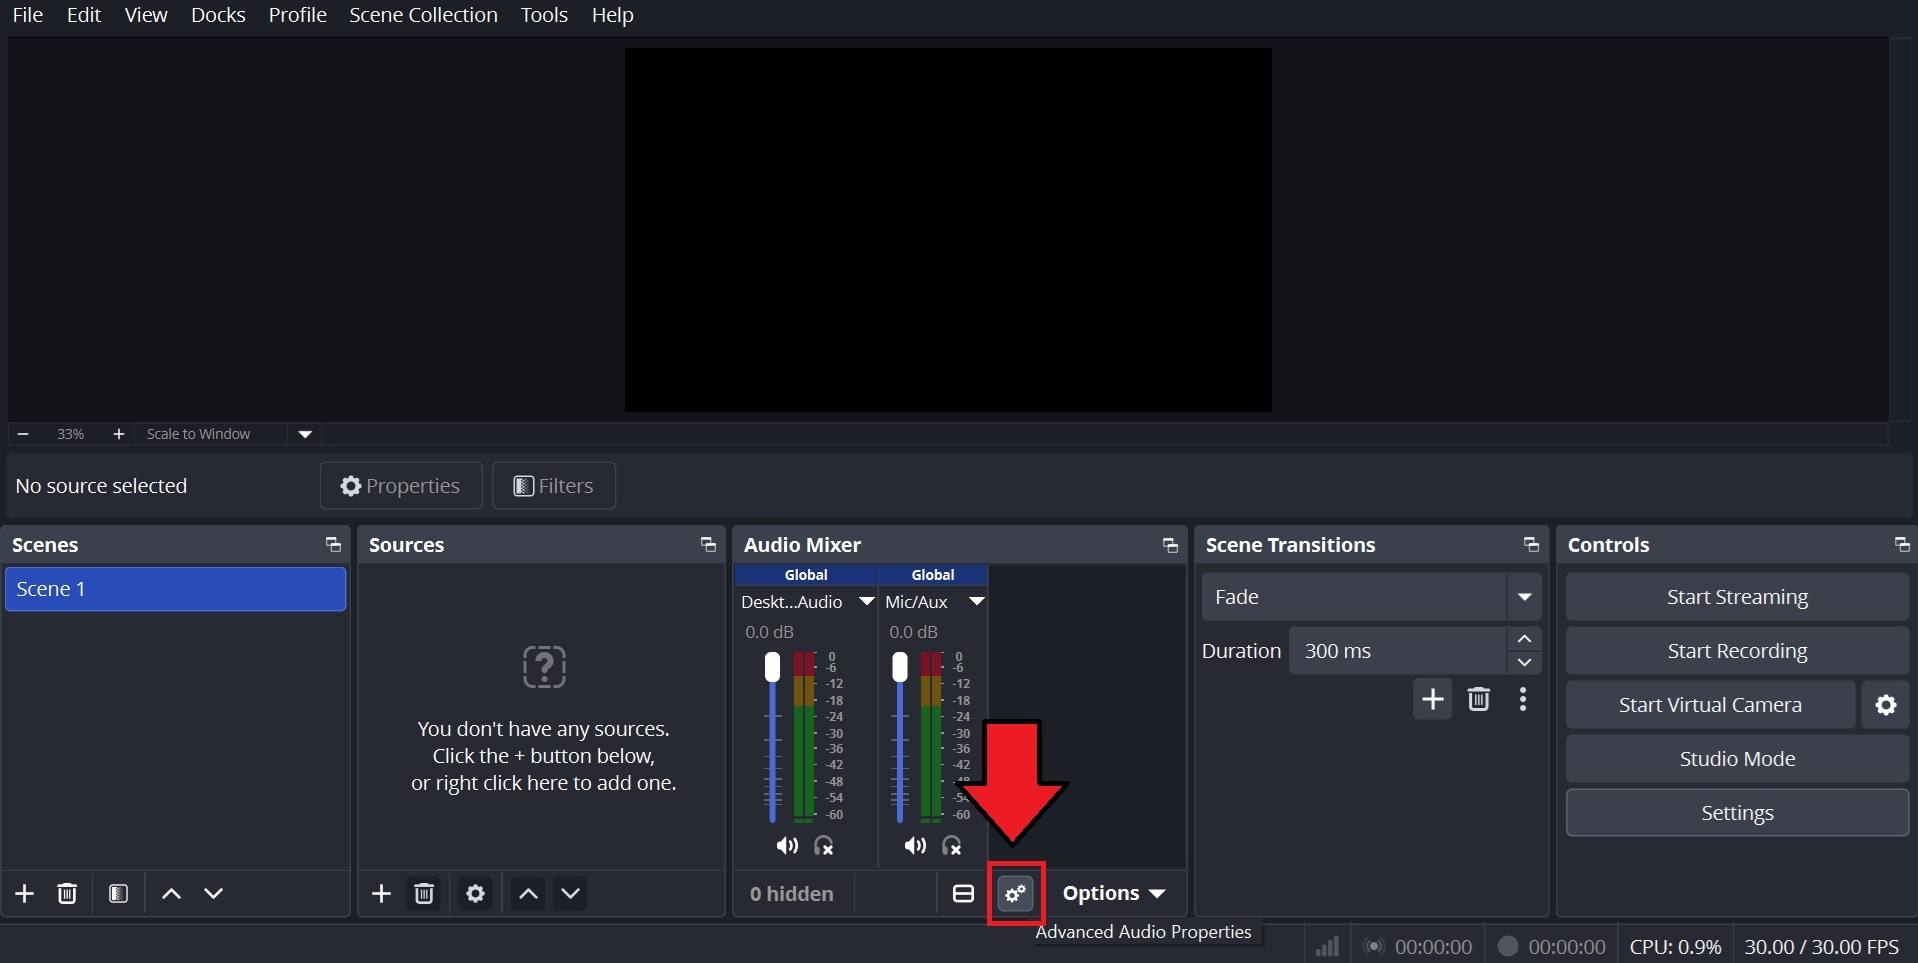
Task: Open the Docks menu
Action: click(x=218, y=15)
